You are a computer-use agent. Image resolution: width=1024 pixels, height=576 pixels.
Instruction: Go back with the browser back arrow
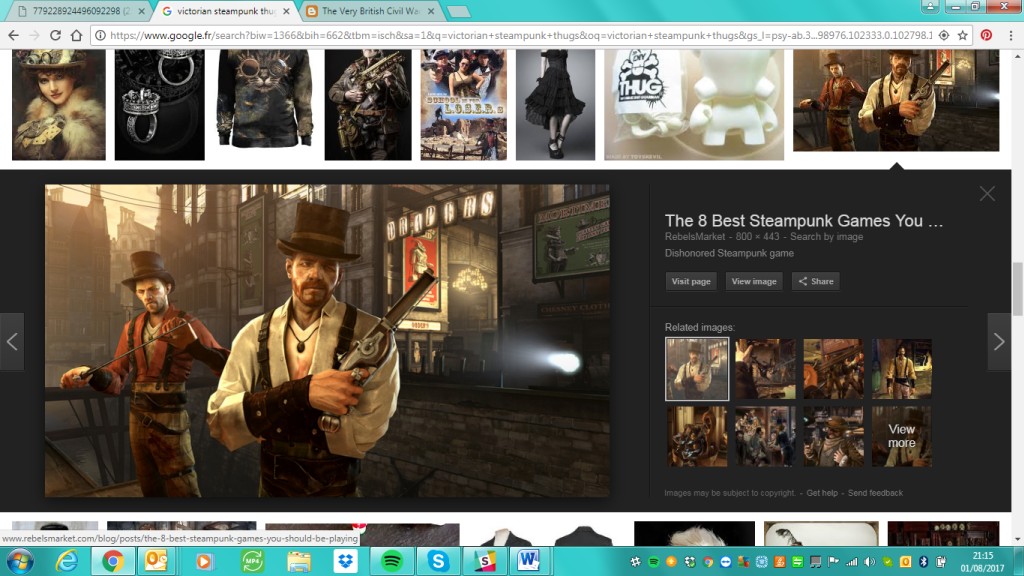click(14, 35)
